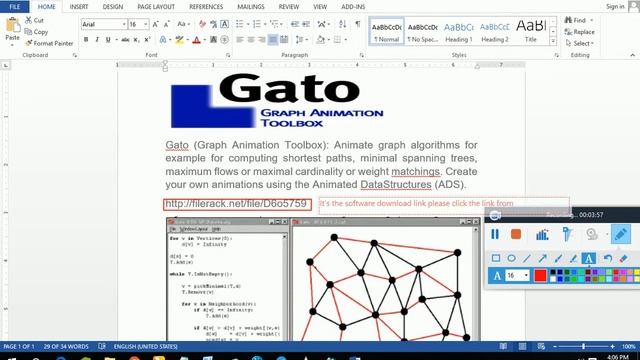Pick the large red color swatch

[x=540, y=276]
